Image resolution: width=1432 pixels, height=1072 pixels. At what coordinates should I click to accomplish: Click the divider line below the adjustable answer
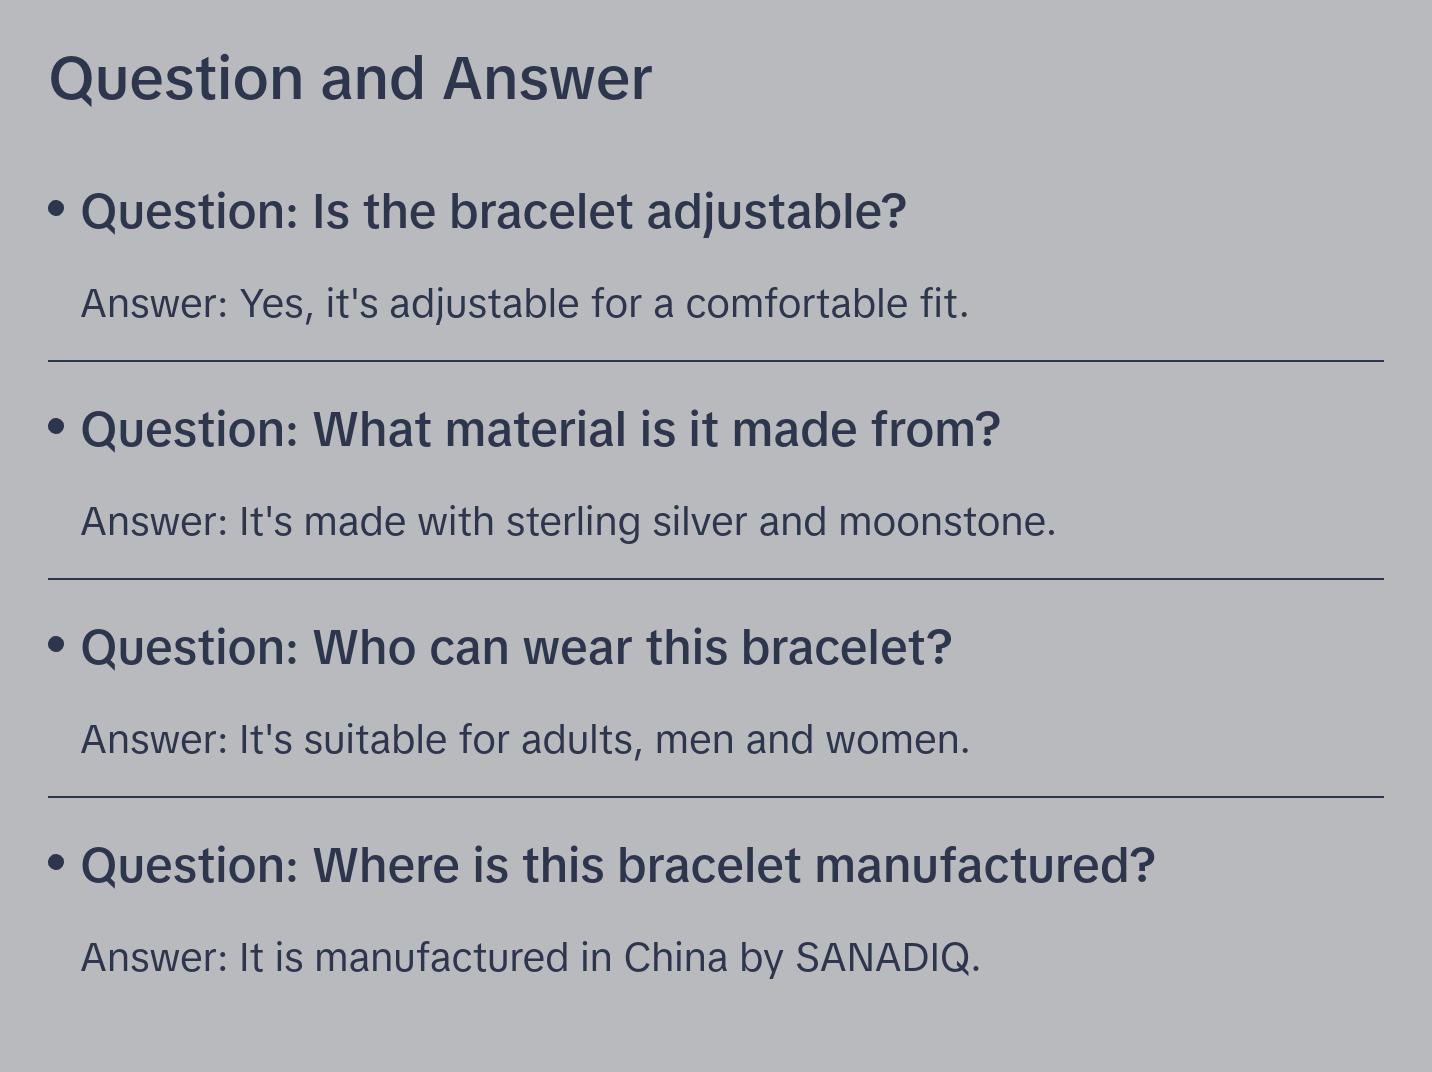click(716, 361)
